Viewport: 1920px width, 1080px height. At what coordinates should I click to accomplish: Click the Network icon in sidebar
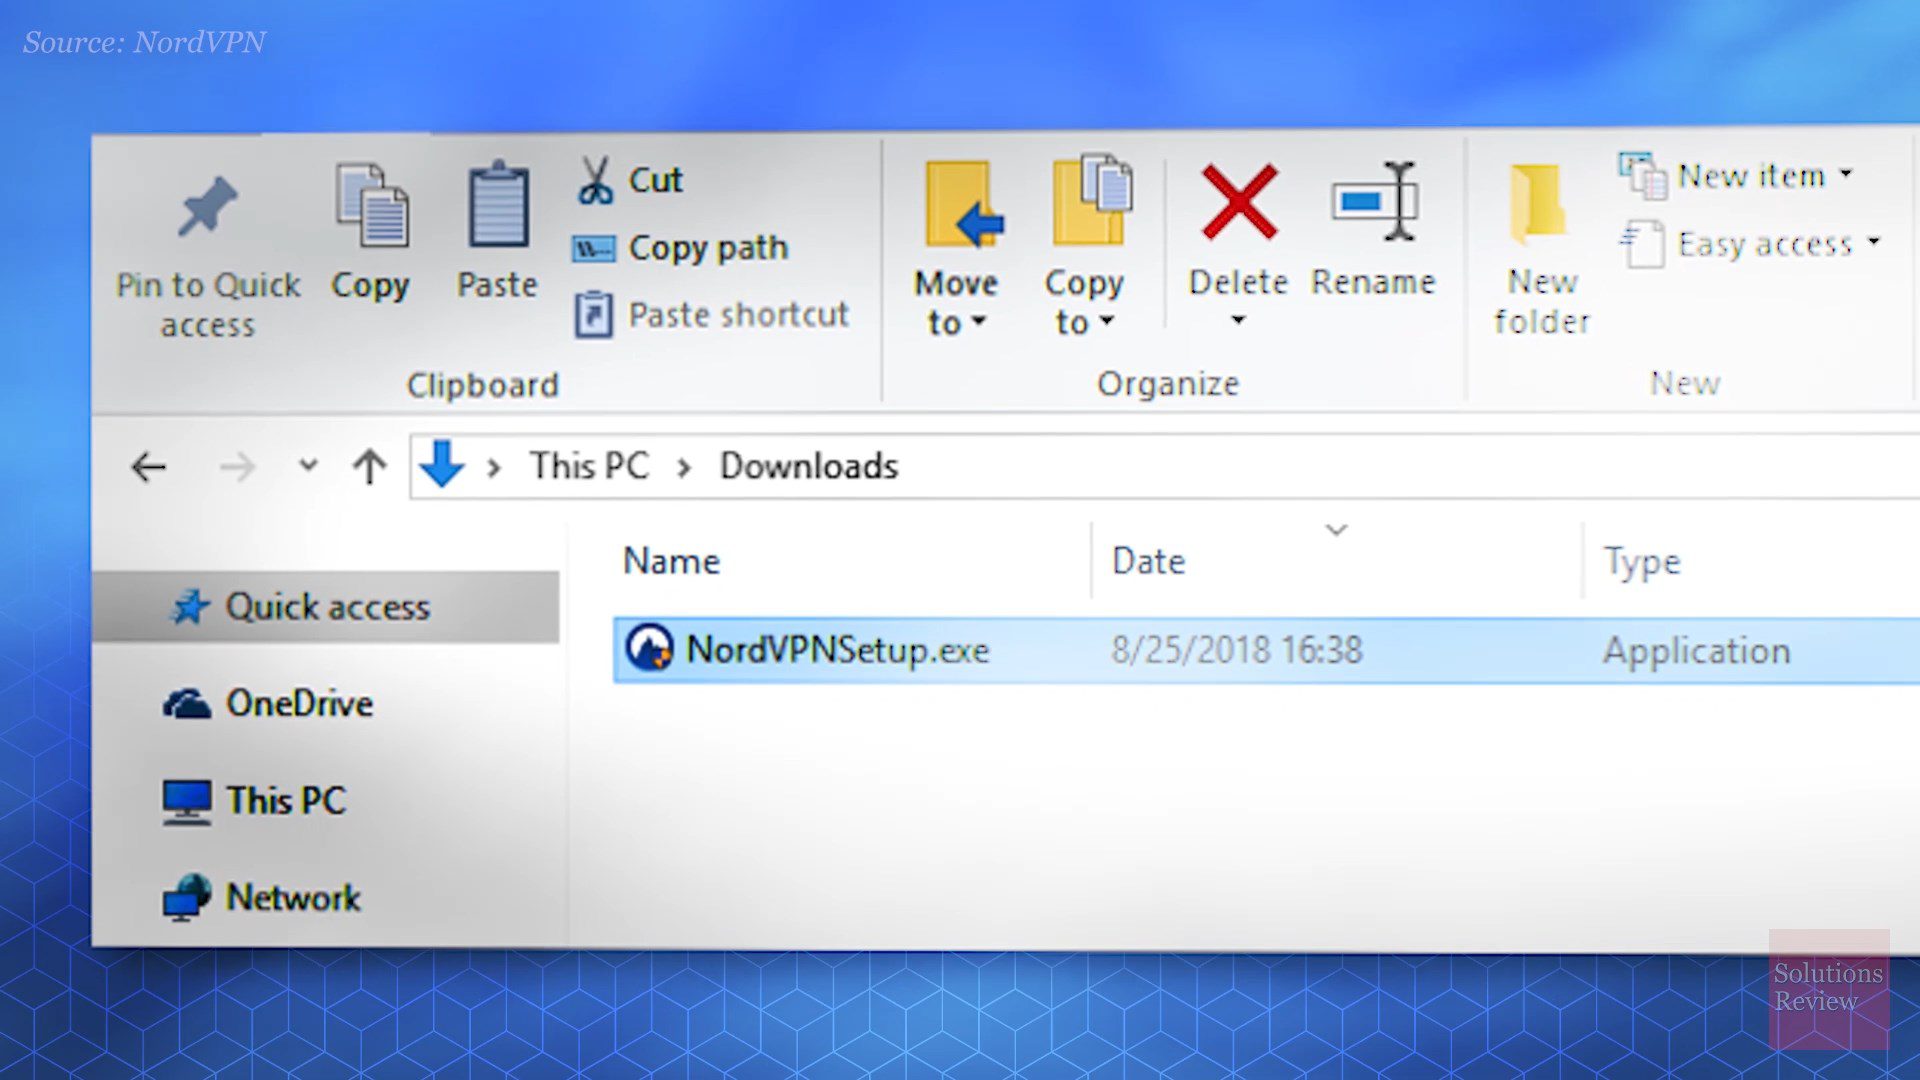(x=187, y=898)
